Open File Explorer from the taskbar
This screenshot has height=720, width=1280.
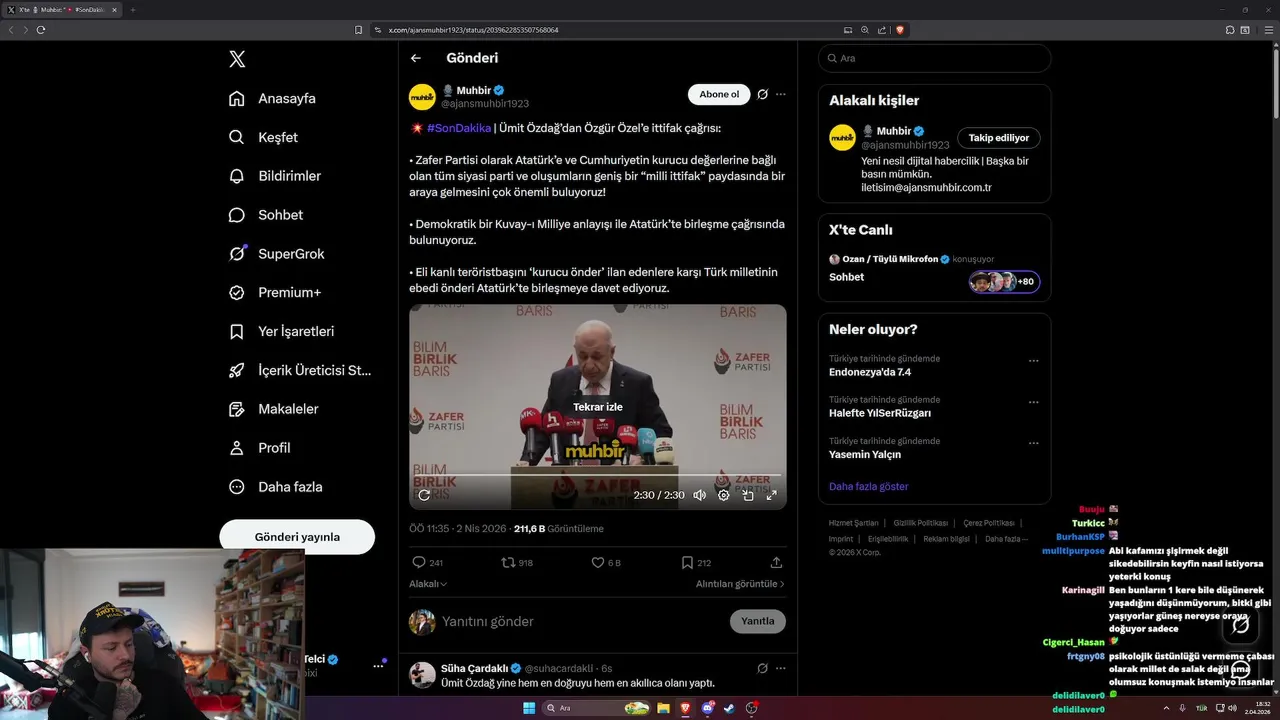point(662,708)
